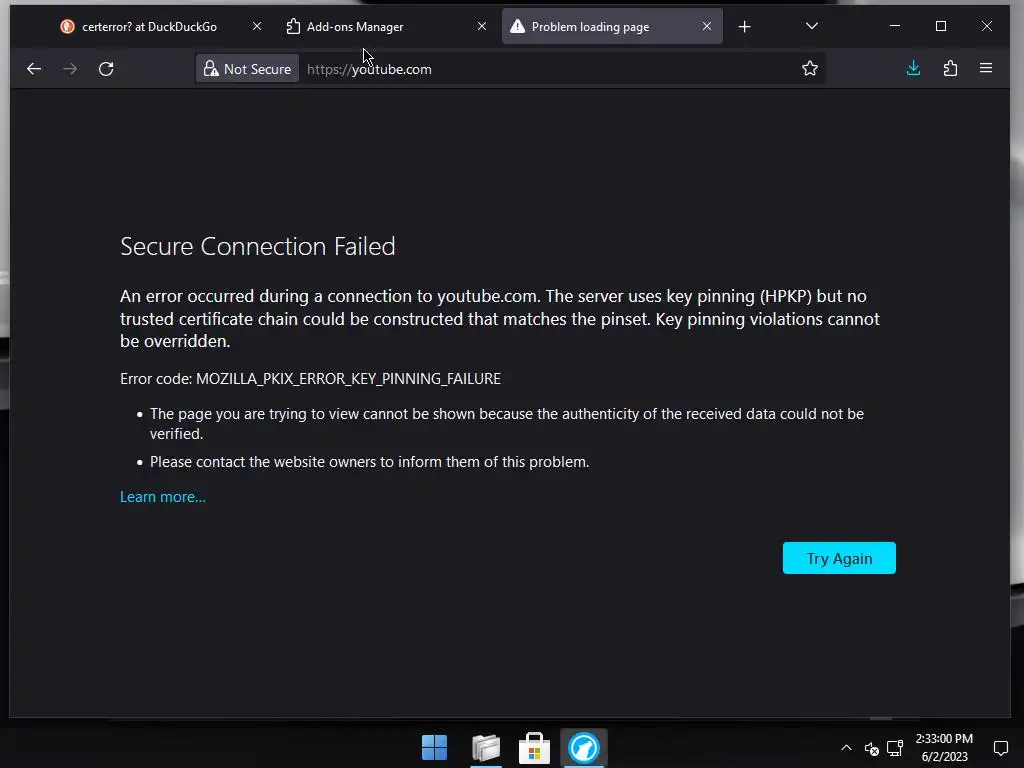
Task: Click the warning icon on the Problem loading page tab
Action: tap(517, 26)
